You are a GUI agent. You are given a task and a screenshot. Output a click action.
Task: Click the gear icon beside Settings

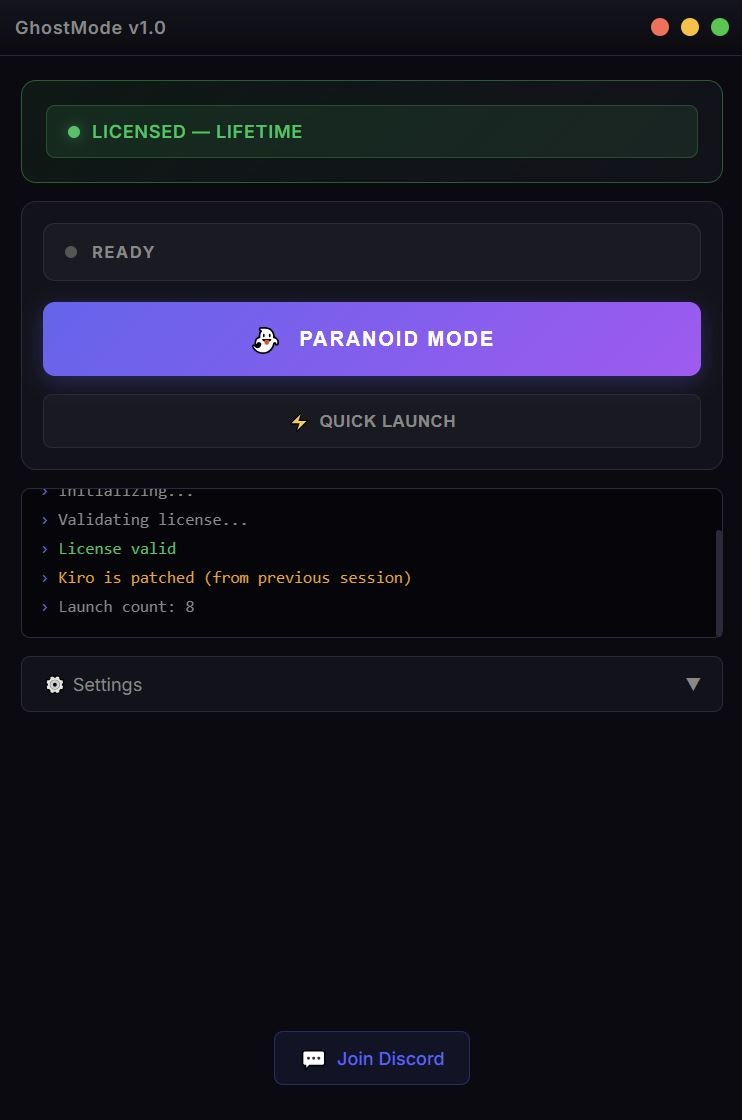tap(55, 684)
